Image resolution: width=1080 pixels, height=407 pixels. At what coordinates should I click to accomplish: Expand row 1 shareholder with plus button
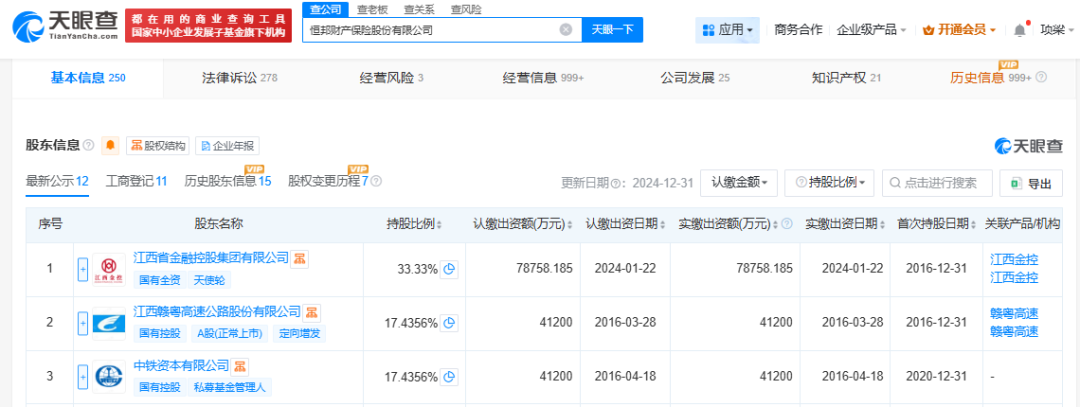point(83,269)
